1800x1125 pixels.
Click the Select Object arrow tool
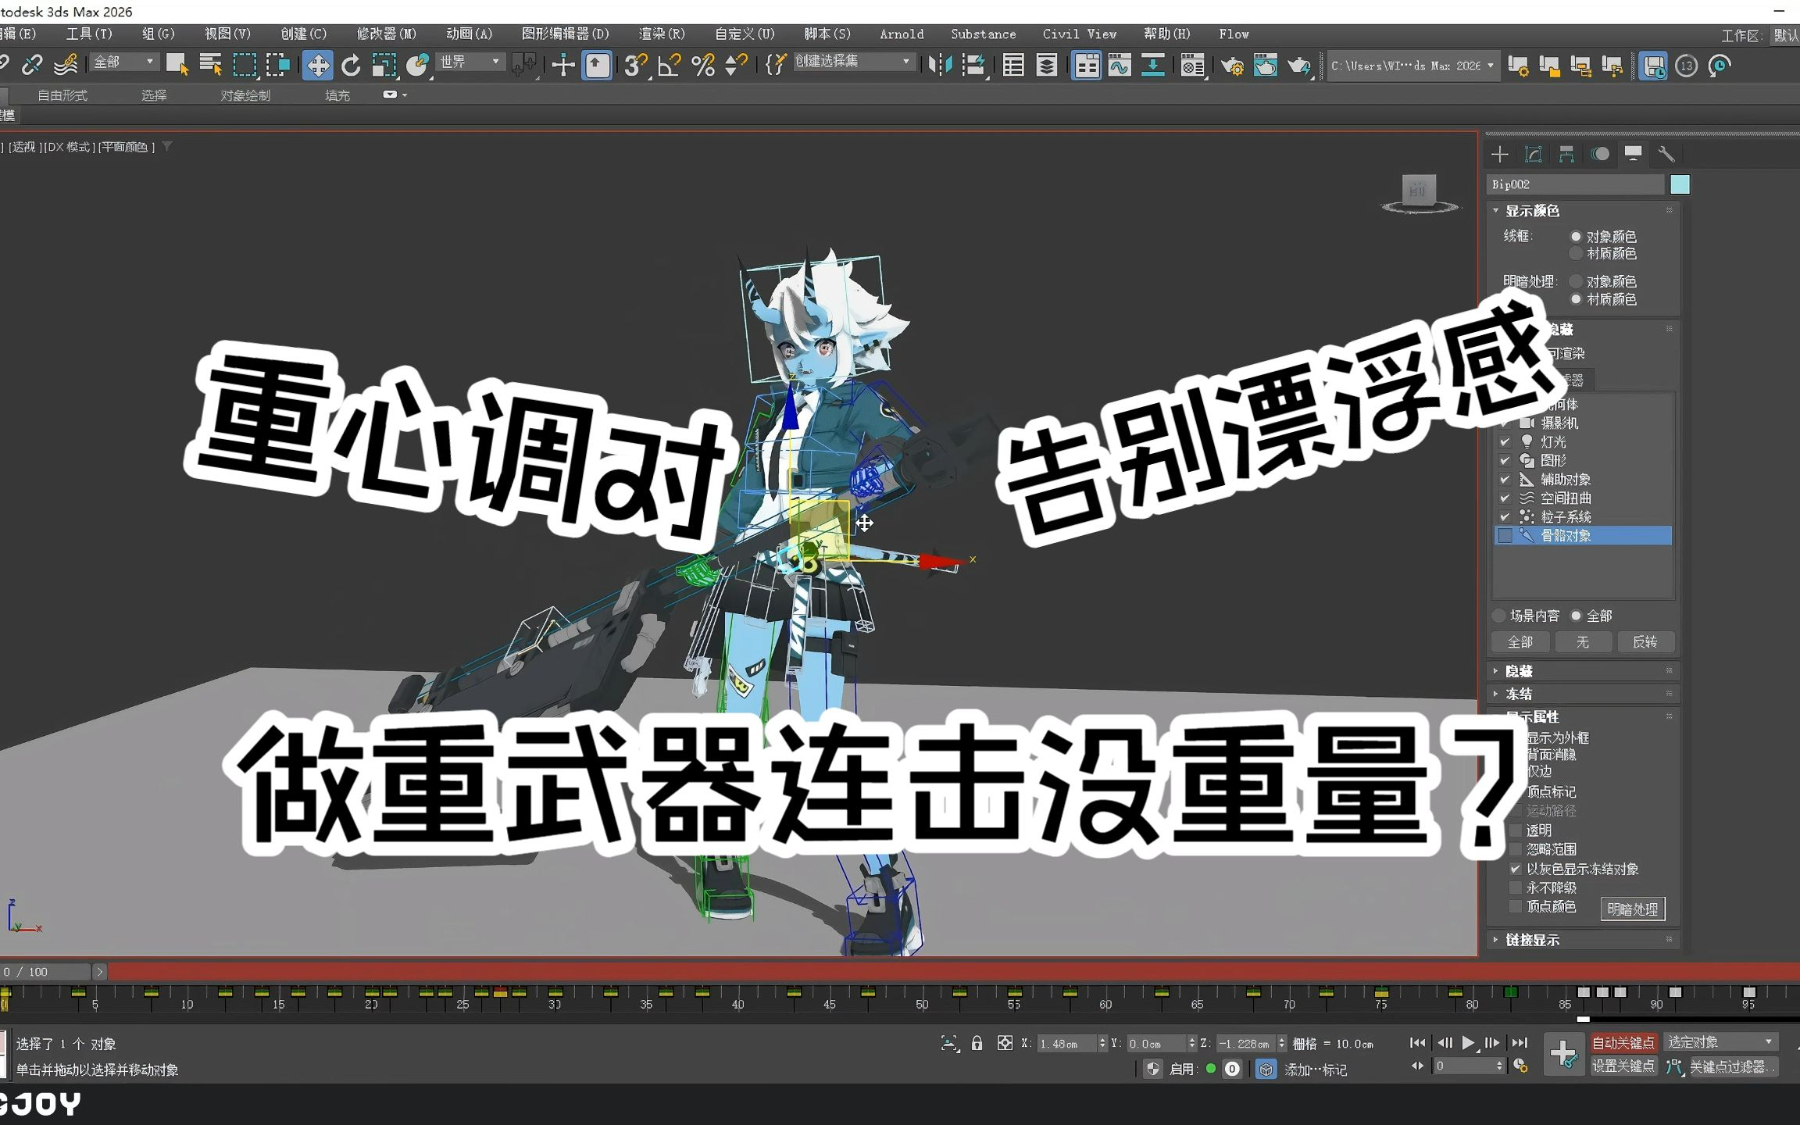click(177, 65)
